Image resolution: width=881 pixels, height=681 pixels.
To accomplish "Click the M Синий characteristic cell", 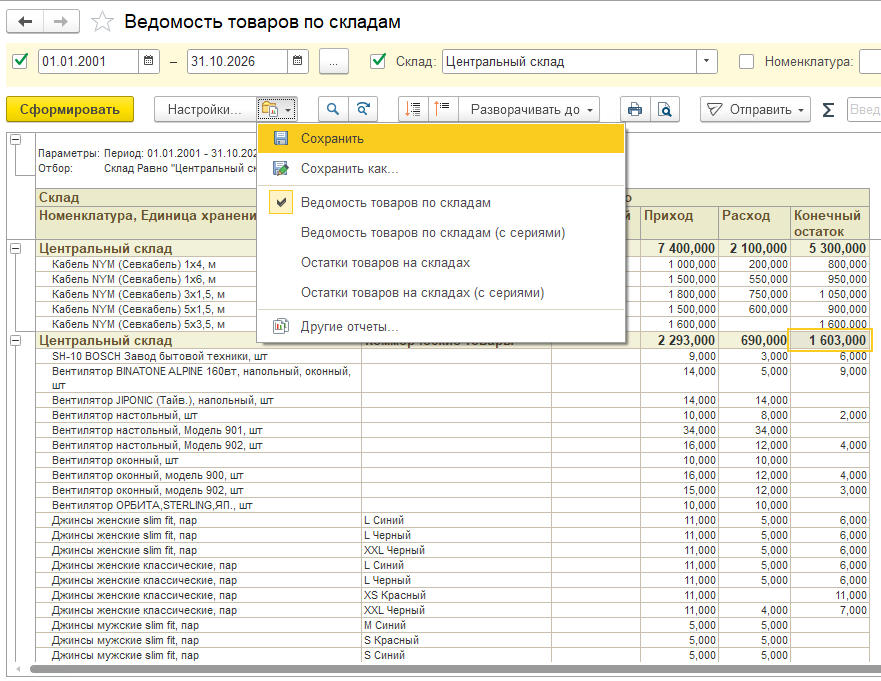I will point(456,625).
